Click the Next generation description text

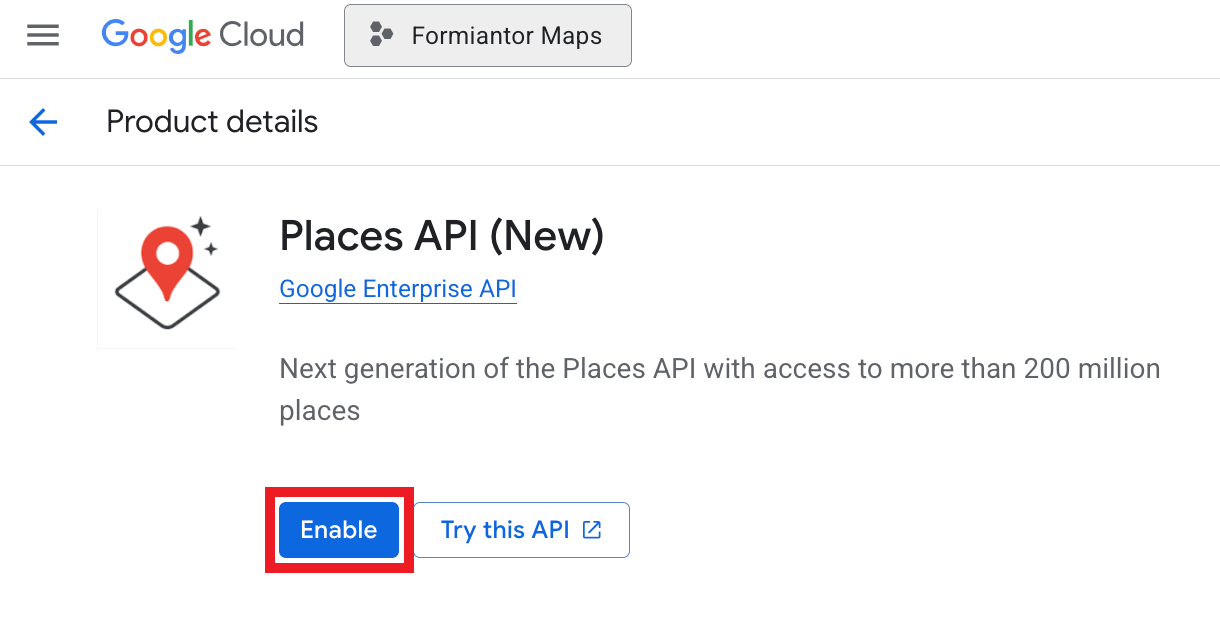[720, 389]
